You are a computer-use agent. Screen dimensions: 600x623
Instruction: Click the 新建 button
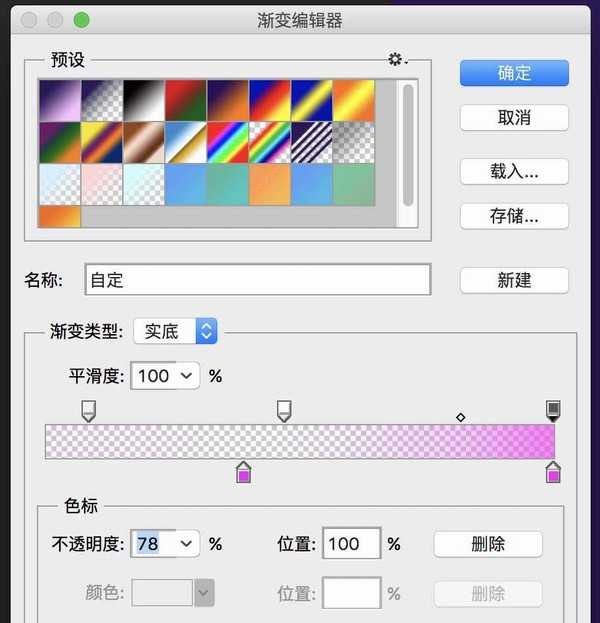pos(514,281)
